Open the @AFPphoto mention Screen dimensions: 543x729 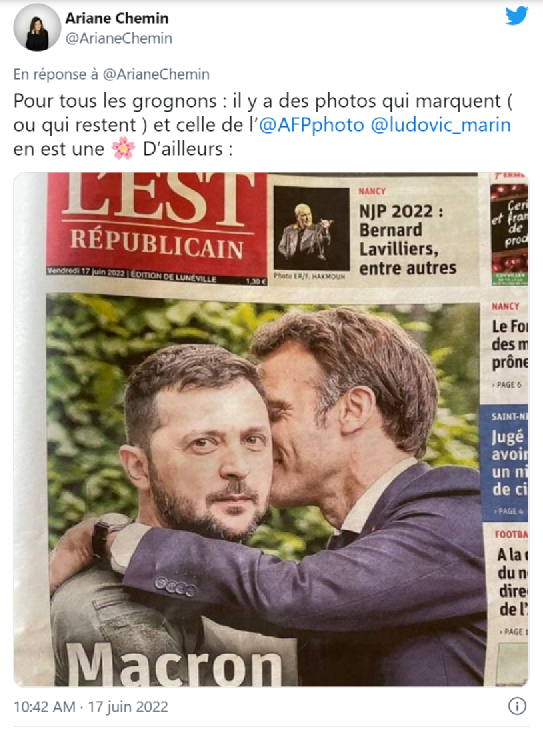311,125
